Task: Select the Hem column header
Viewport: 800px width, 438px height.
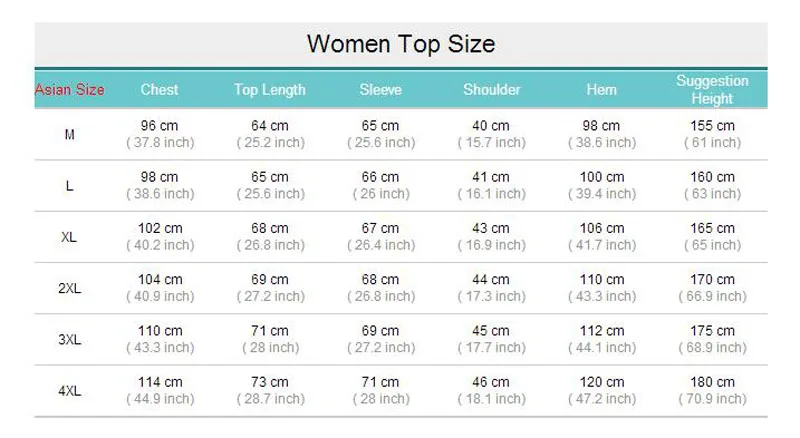Action: click(x=602, y=90)
